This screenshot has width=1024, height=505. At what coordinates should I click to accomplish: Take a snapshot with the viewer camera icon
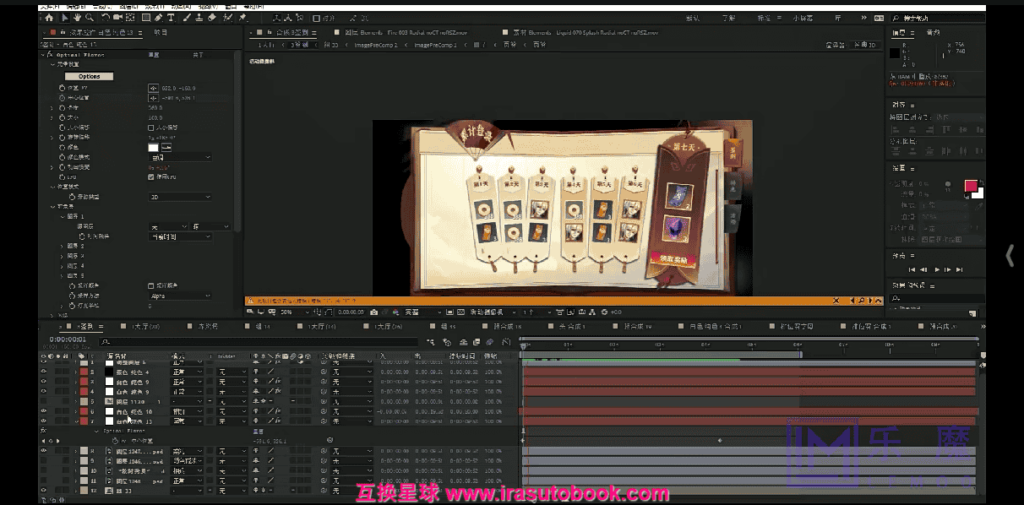tap(374, 312)
